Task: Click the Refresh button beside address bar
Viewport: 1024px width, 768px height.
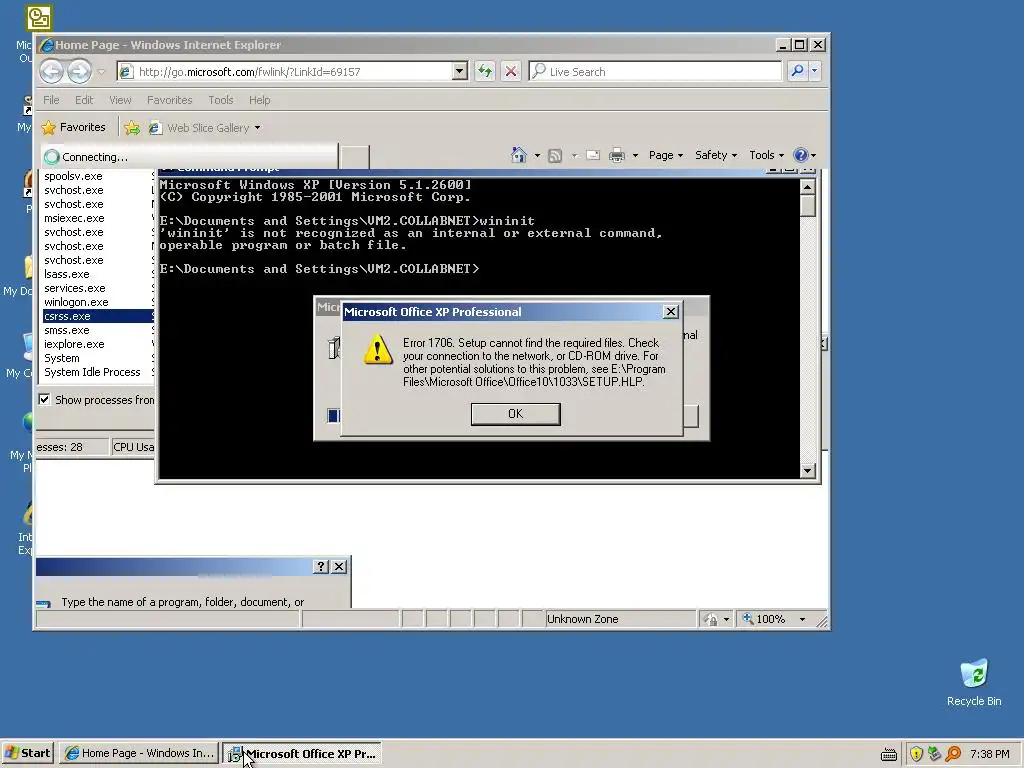Action: pos(485,71)
